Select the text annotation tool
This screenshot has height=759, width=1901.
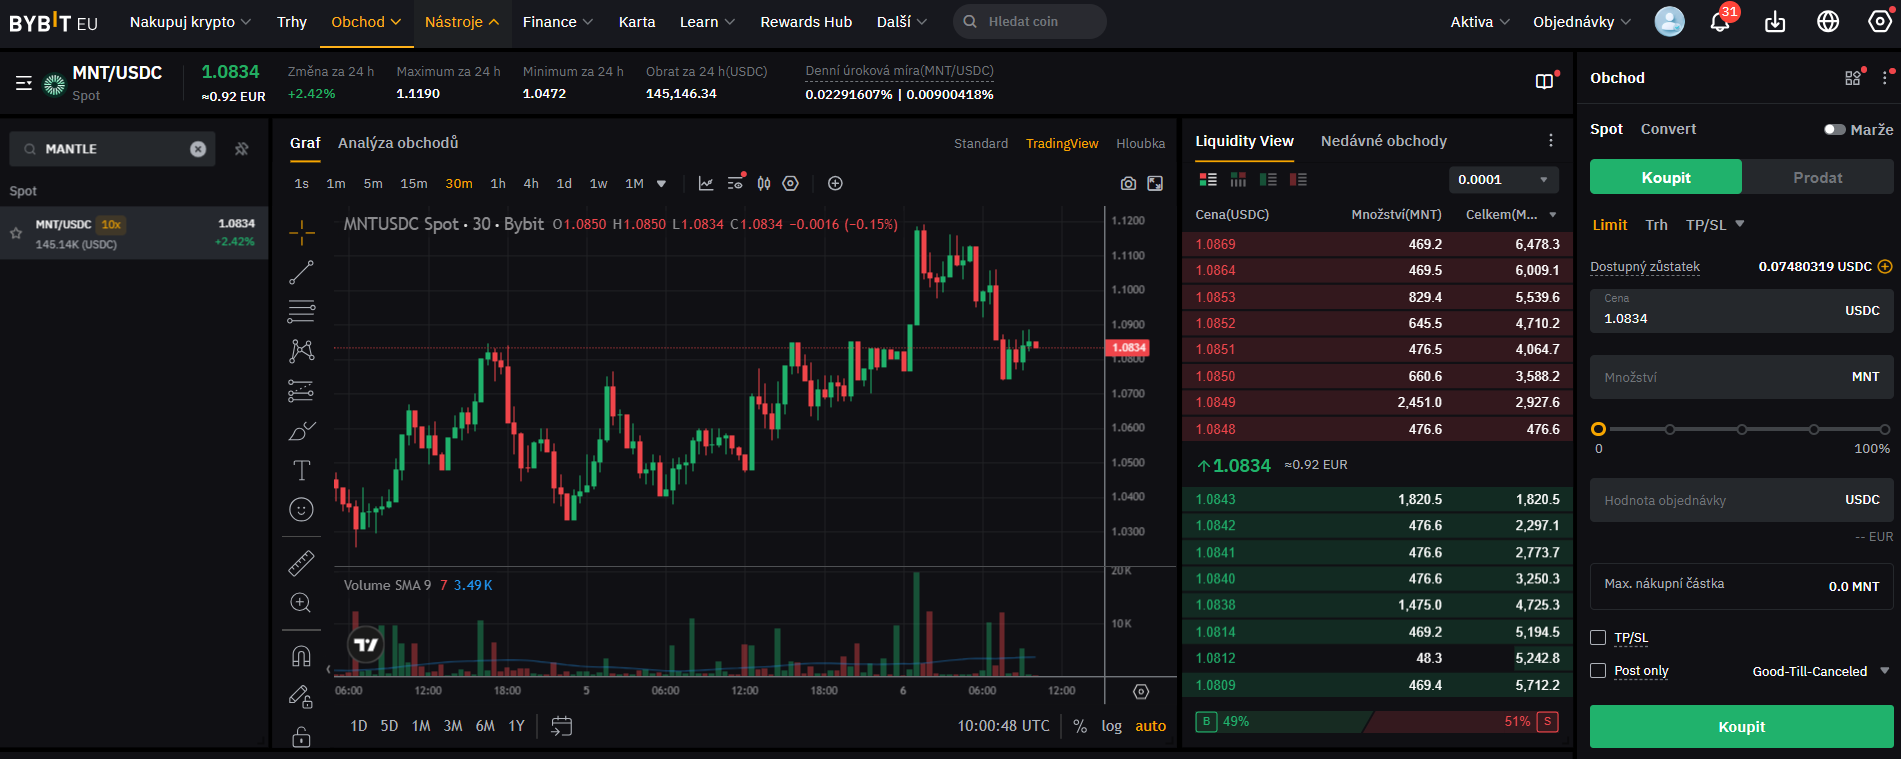pos(301,470)
